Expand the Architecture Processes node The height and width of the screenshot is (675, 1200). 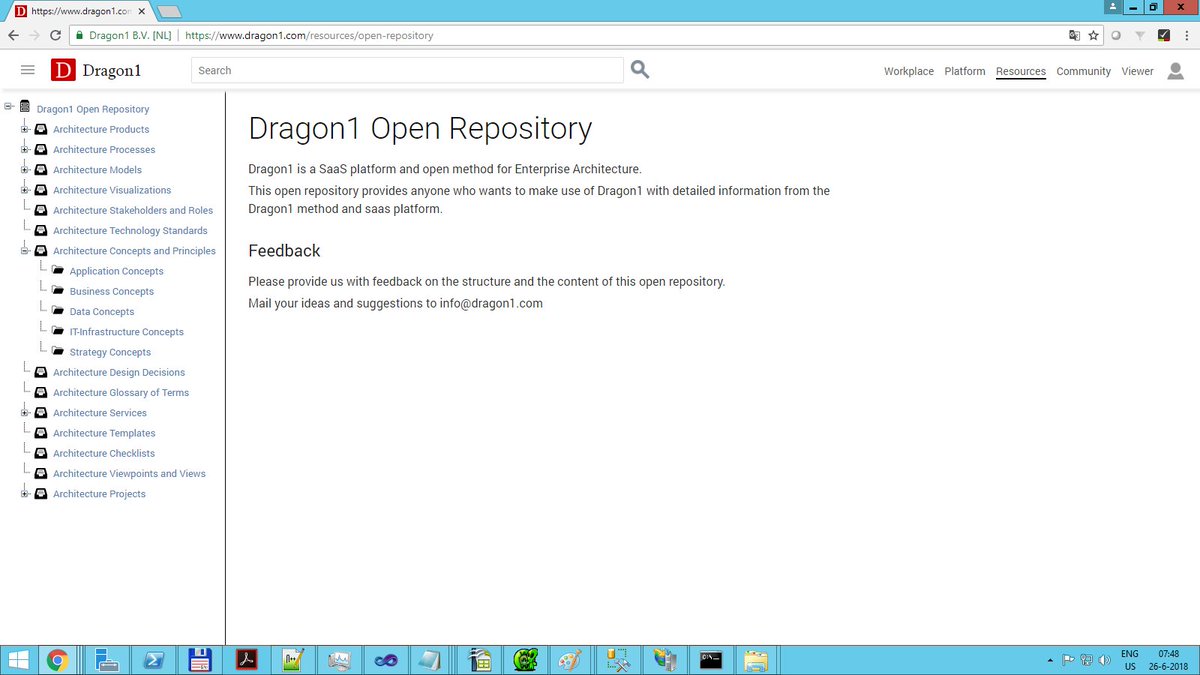(x=25, y=149)
